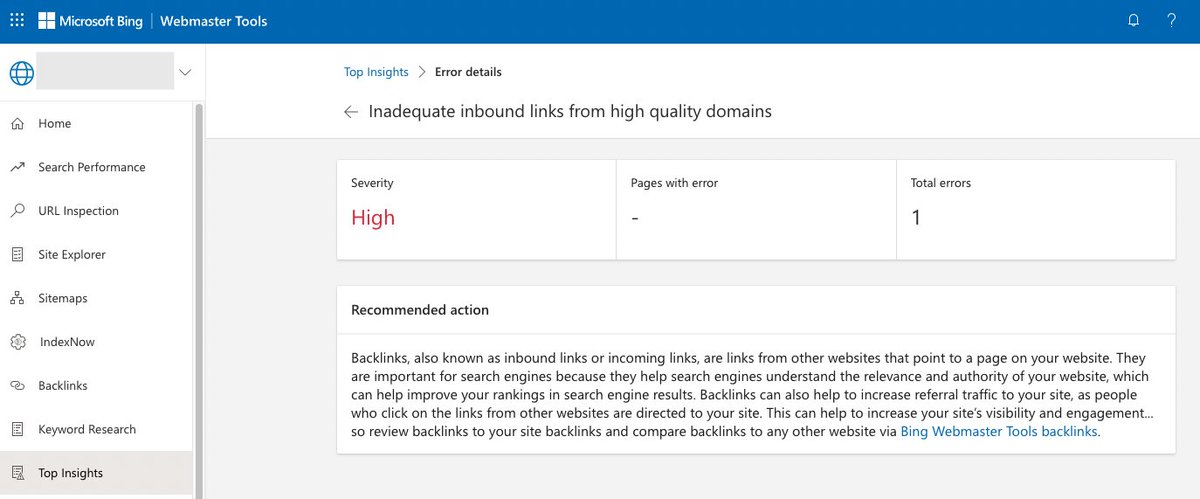Click the Top Insights icon
1200x499 pixels.
point(17,473)
